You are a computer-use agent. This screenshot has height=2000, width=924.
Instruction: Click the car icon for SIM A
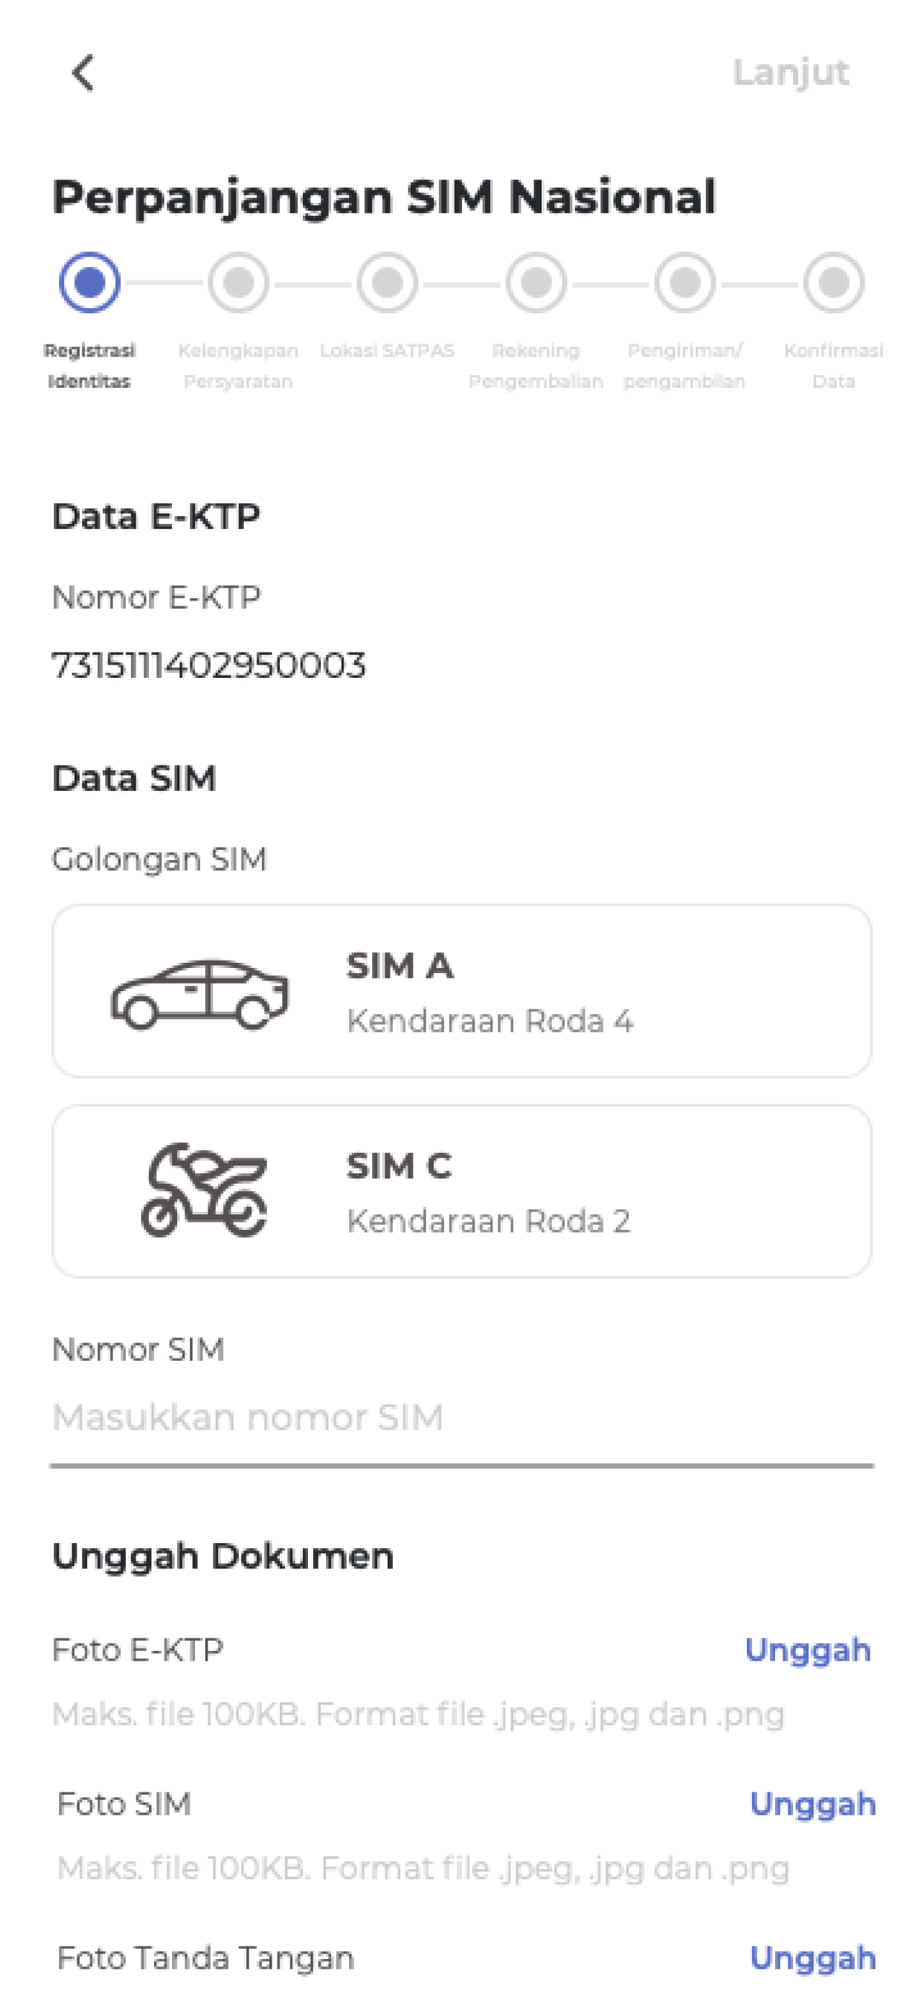[200, 994]
